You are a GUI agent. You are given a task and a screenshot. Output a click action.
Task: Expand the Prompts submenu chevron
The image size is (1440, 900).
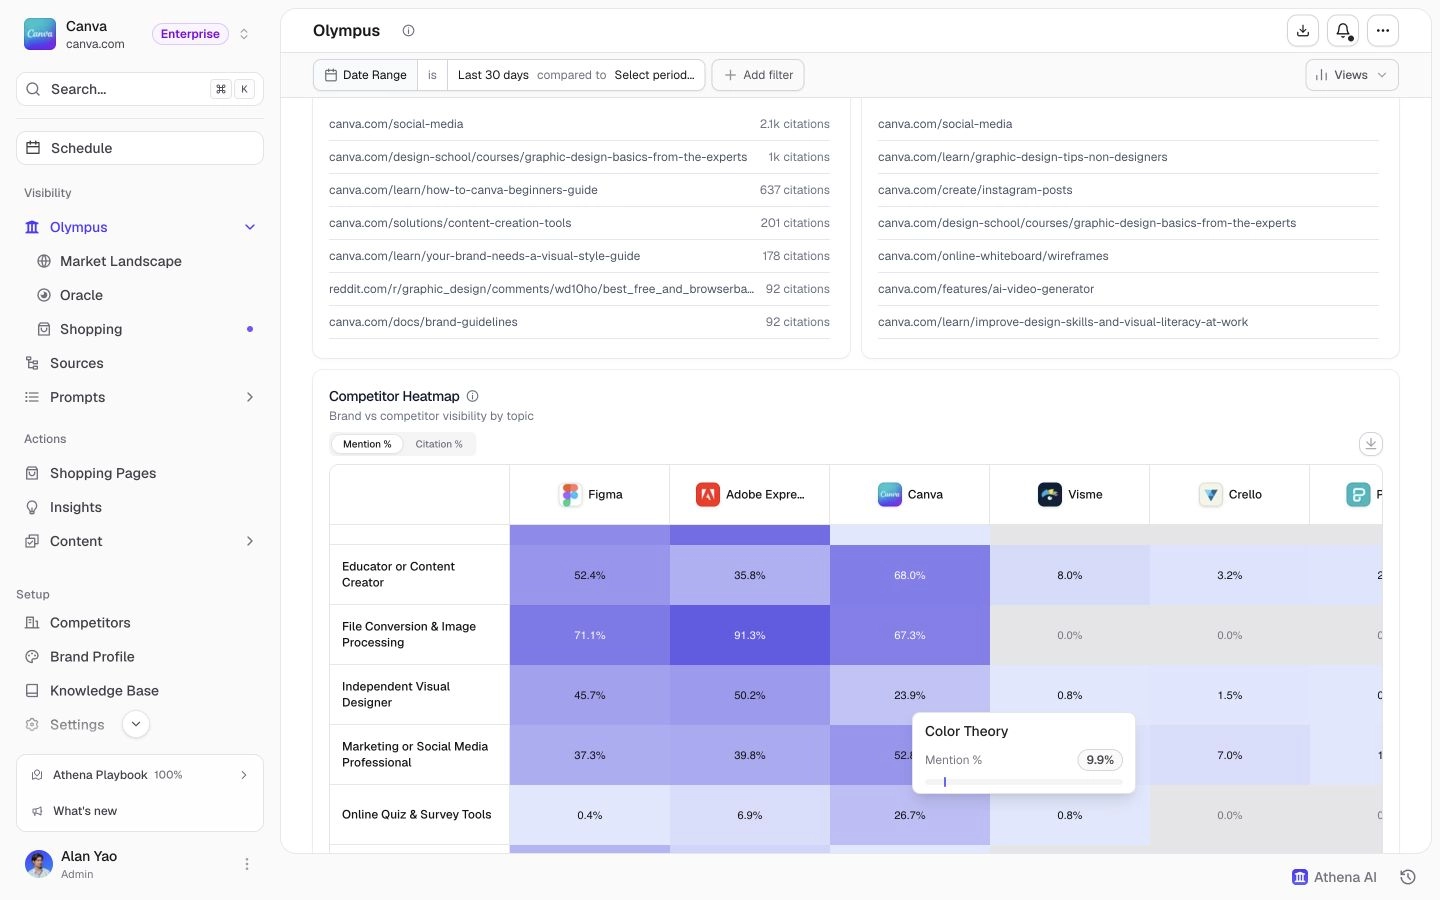pyautogui.click(x=250, y=397)
